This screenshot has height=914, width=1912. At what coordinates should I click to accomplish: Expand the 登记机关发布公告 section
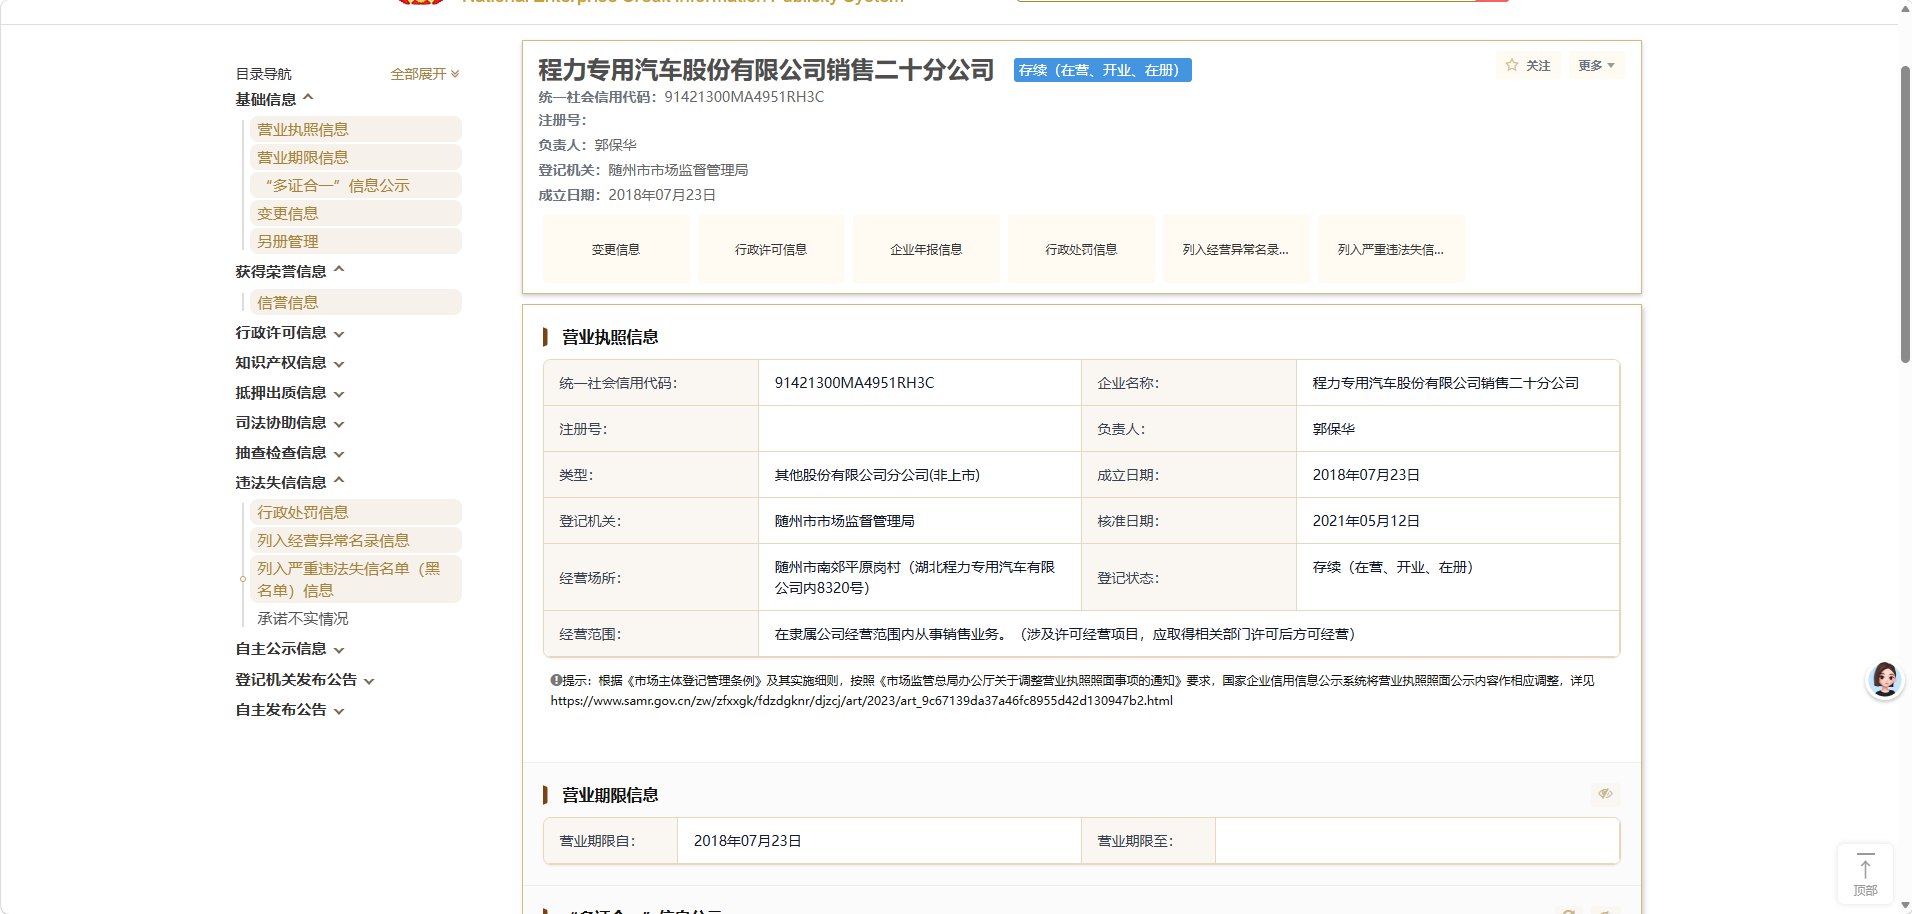pyautogui.click(x=305, y=680)
